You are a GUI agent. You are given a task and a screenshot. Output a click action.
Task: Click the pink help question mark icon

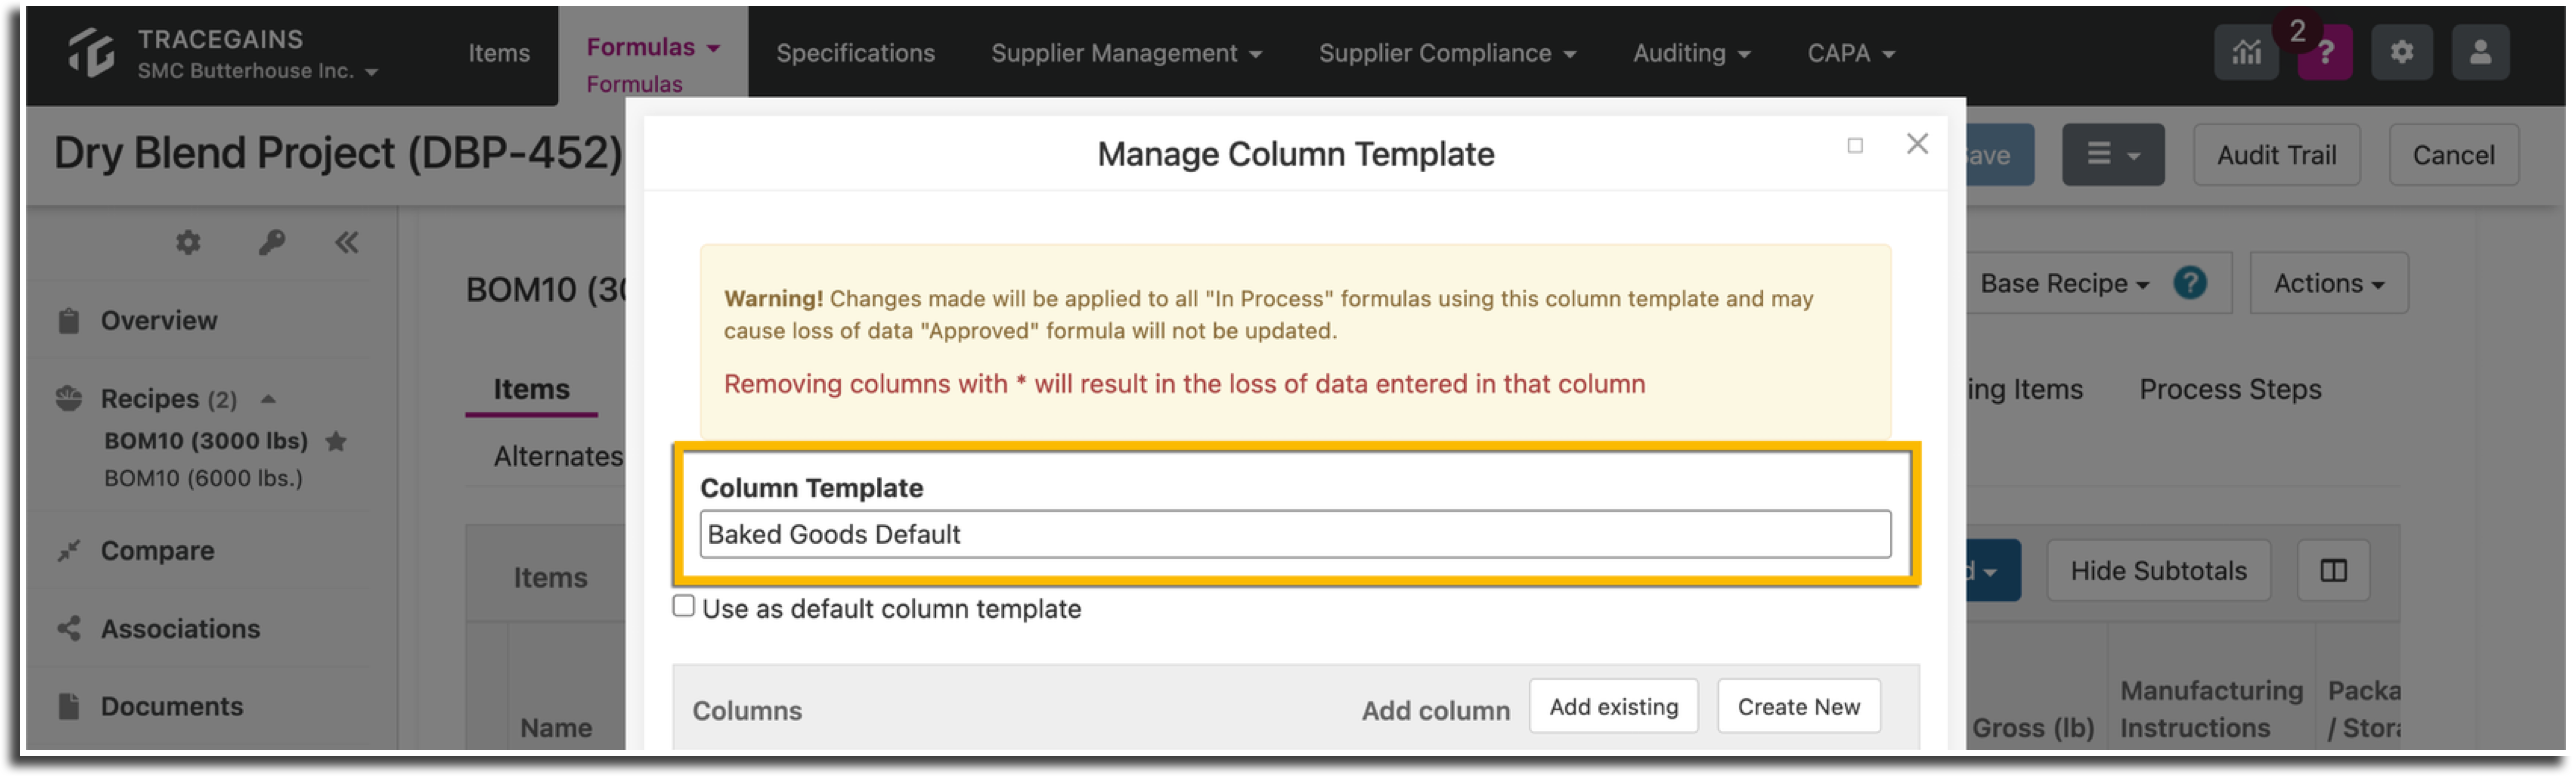click(x=2325, y=53)
